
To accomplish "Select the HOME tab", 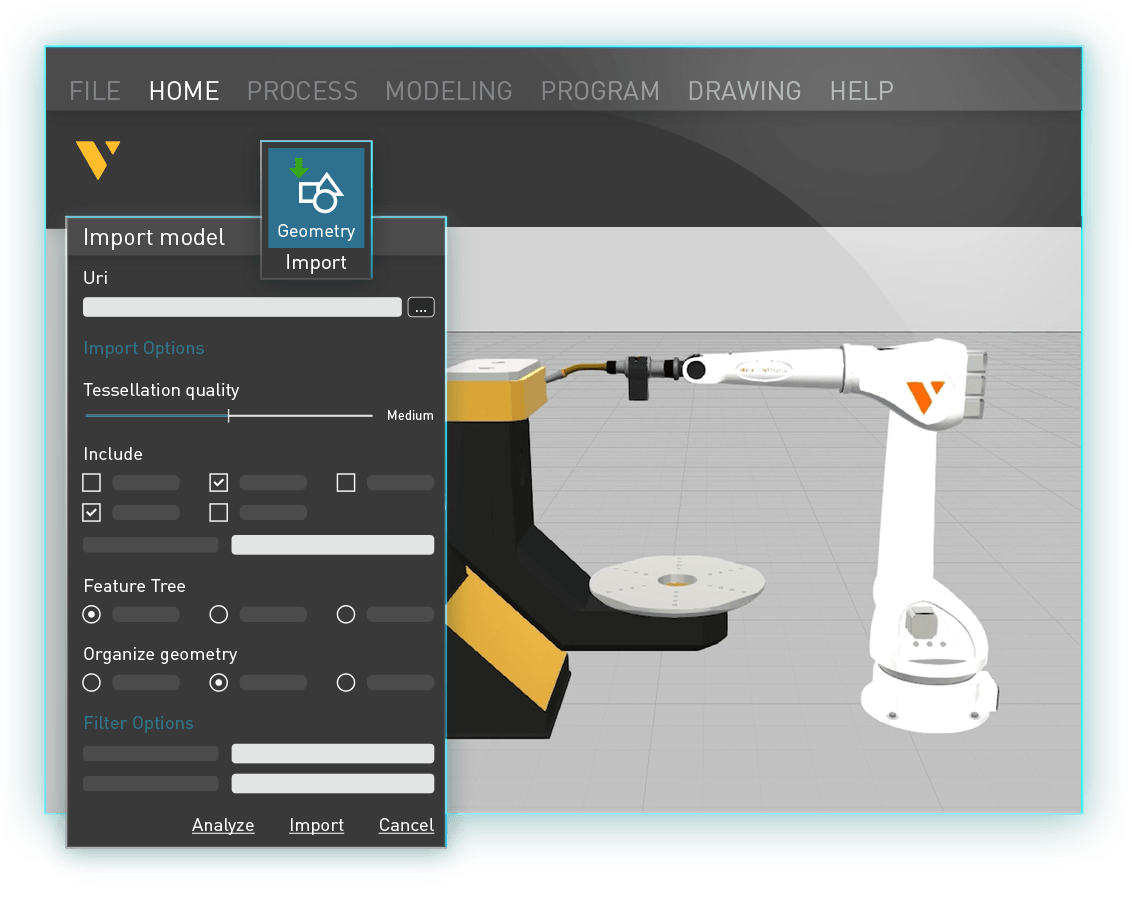I will 184,91.
